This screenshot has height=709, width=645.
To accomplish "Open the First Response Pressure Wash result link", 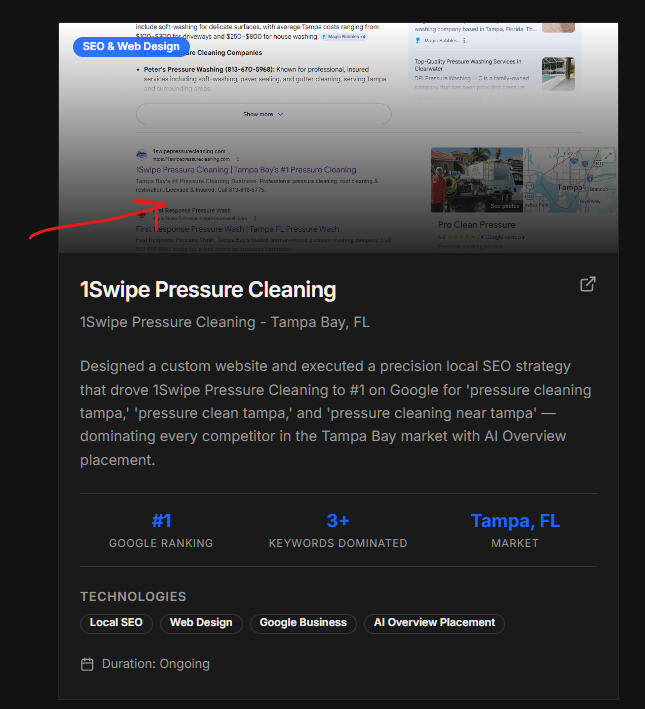I will 237,229.
